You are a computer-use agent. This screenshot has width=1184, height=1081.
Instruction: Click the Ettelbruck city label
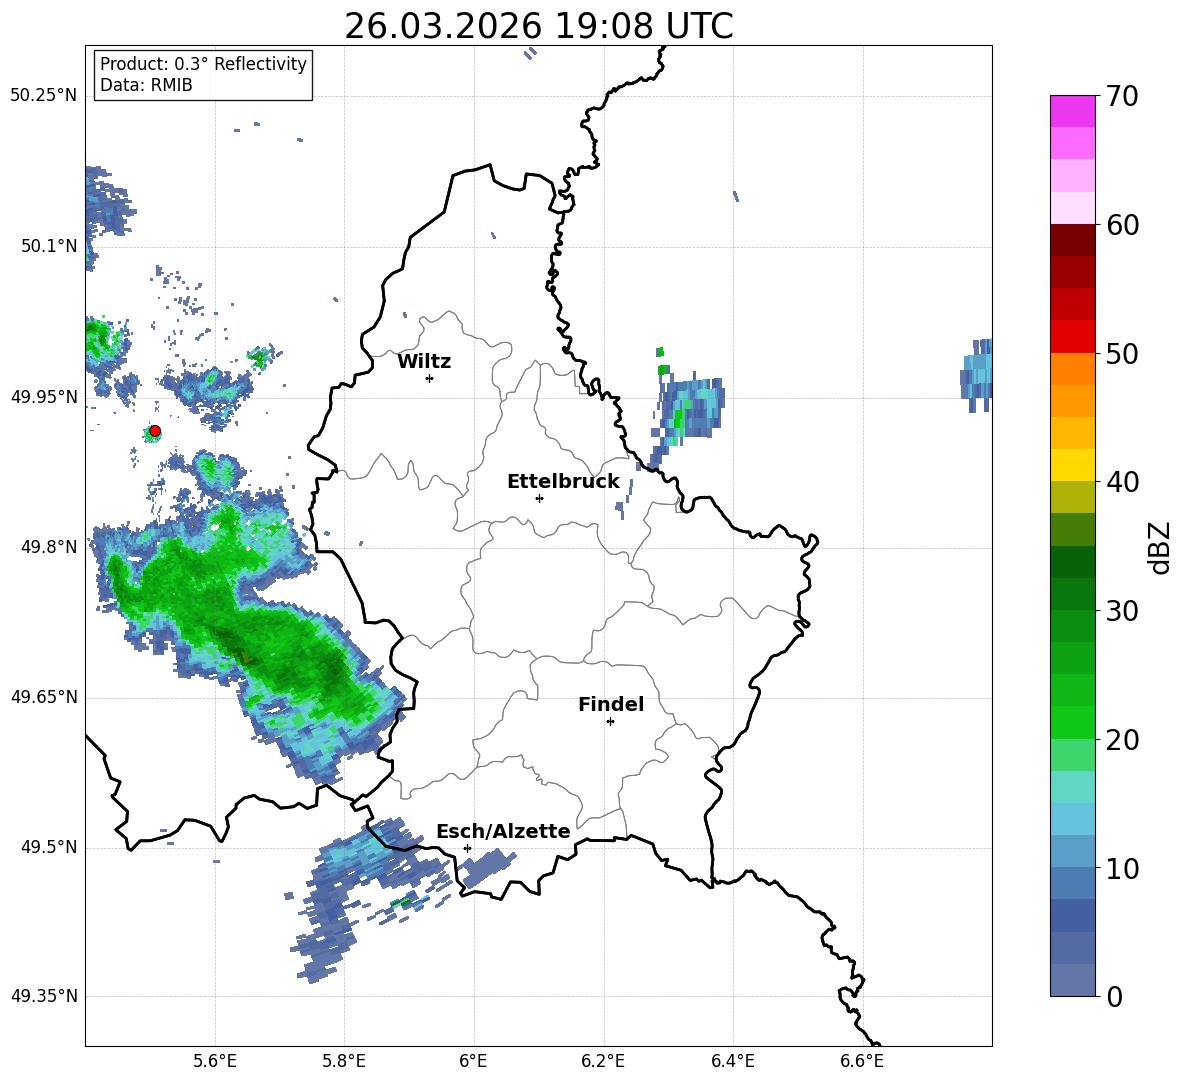(x=563, y=482)
